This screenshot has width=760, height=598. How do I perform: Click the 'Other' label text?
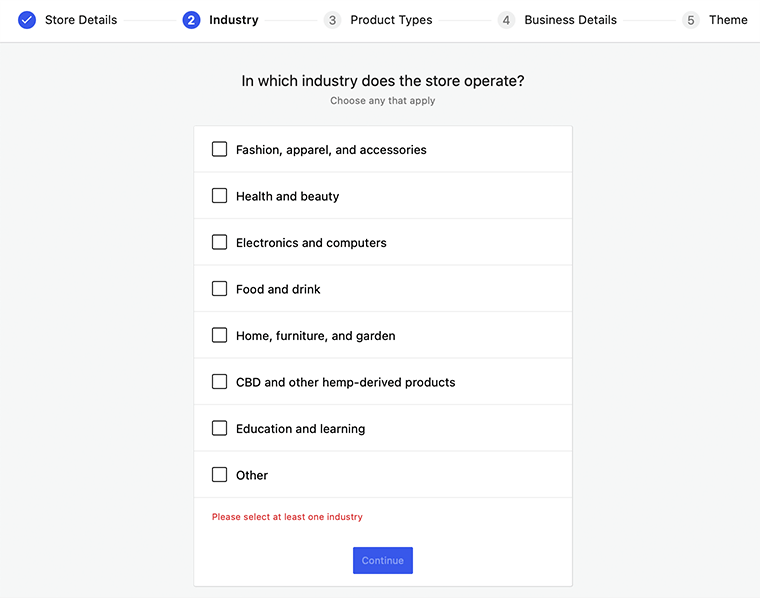click(x=252, y=475)
